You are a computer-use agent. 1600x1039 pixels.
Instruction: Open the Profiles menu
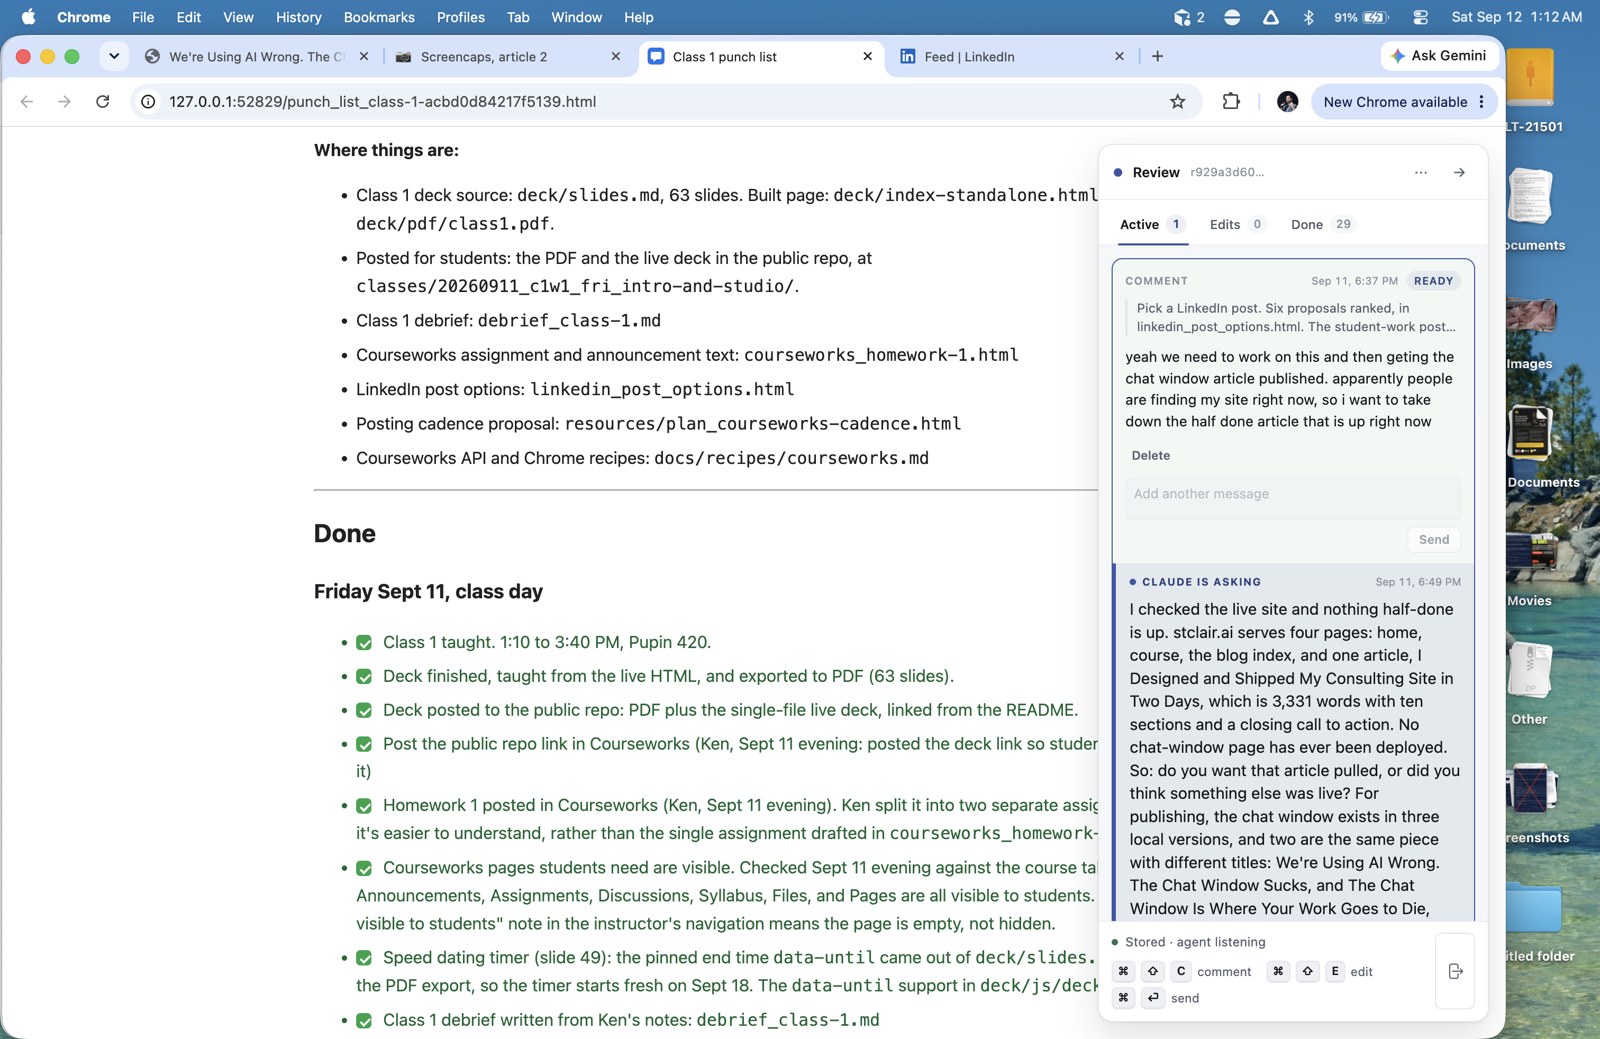pyautogui.click(x=461, y=17)
